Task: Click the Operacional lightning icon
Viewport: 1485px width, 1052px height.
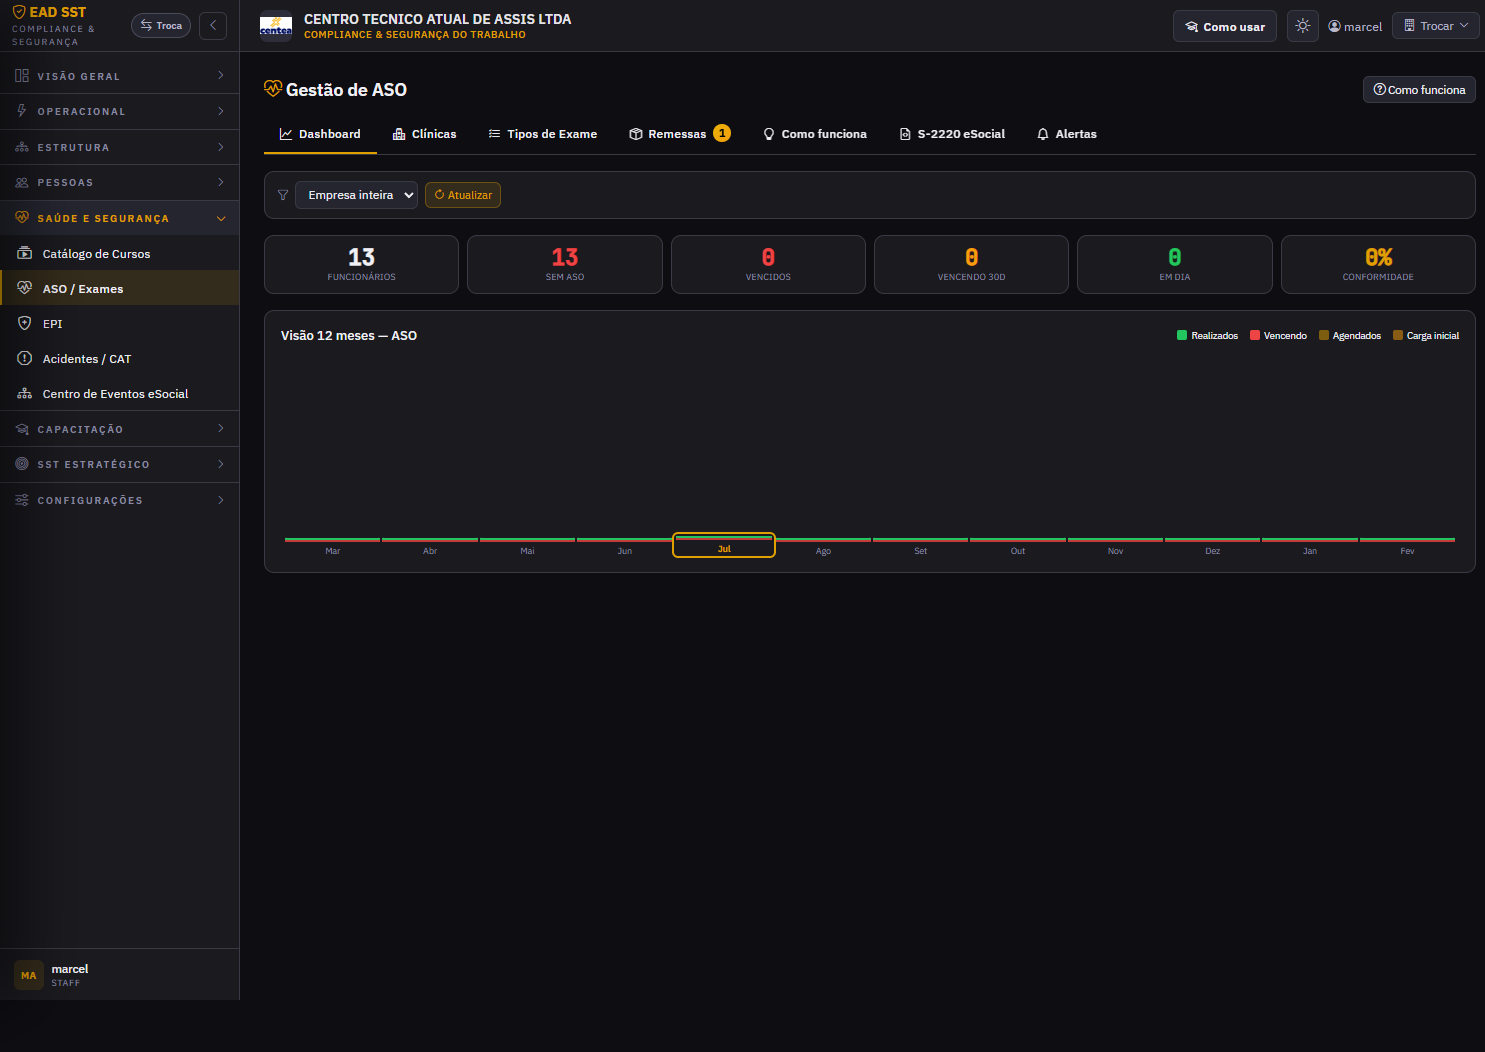Action: pyautogui.click(x=22, y=111)
